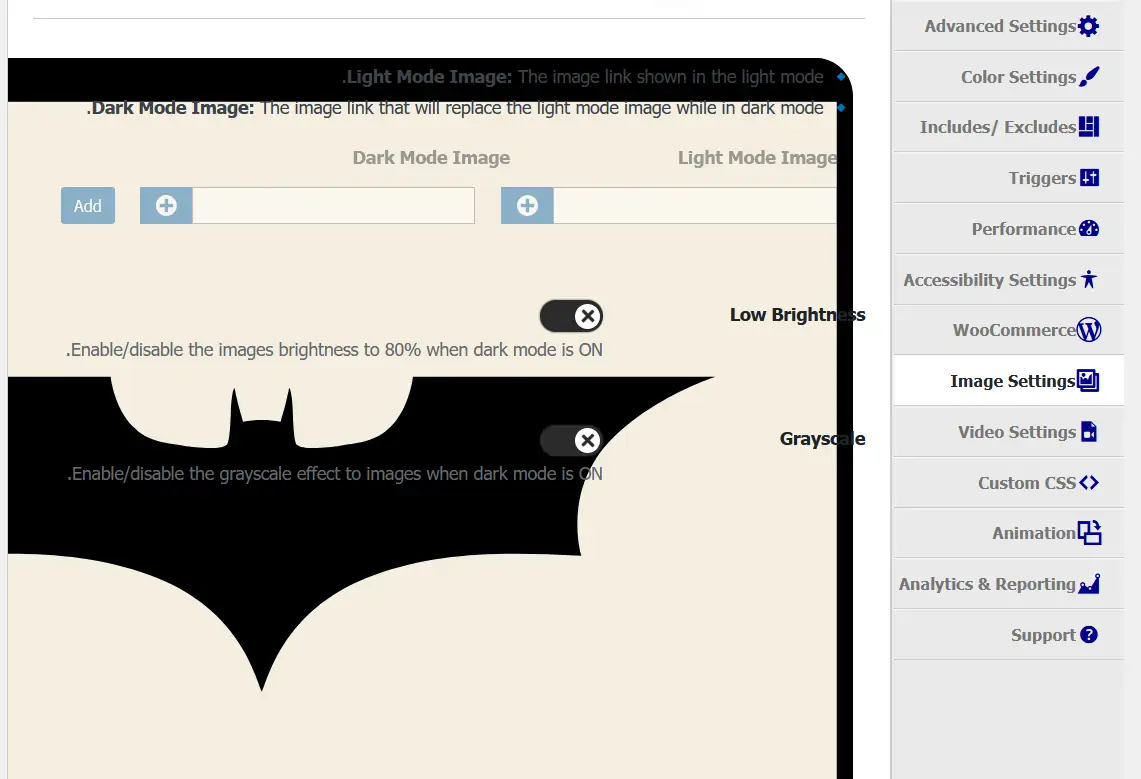Click the plus icon for Dark Mode Image
Image resolution: width=1141 pixels, height=779 pixels.
[166, 205]
